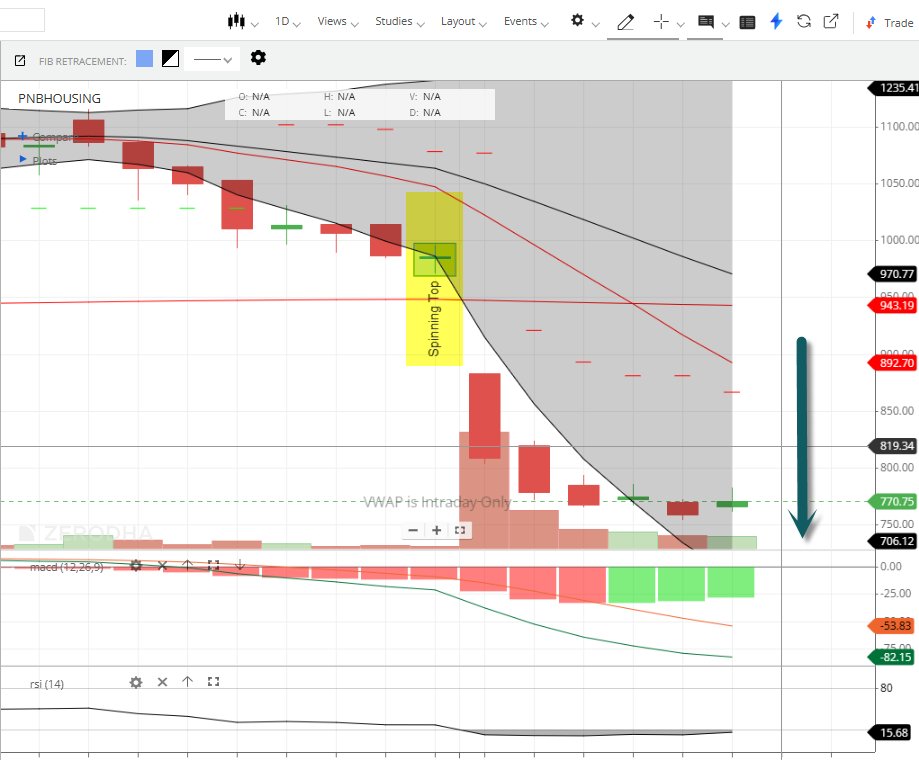The image size is (919, 760).
Task: Collapse the macd pane with the up arrow
Action: pyautogui.click(x=187, y=566)
